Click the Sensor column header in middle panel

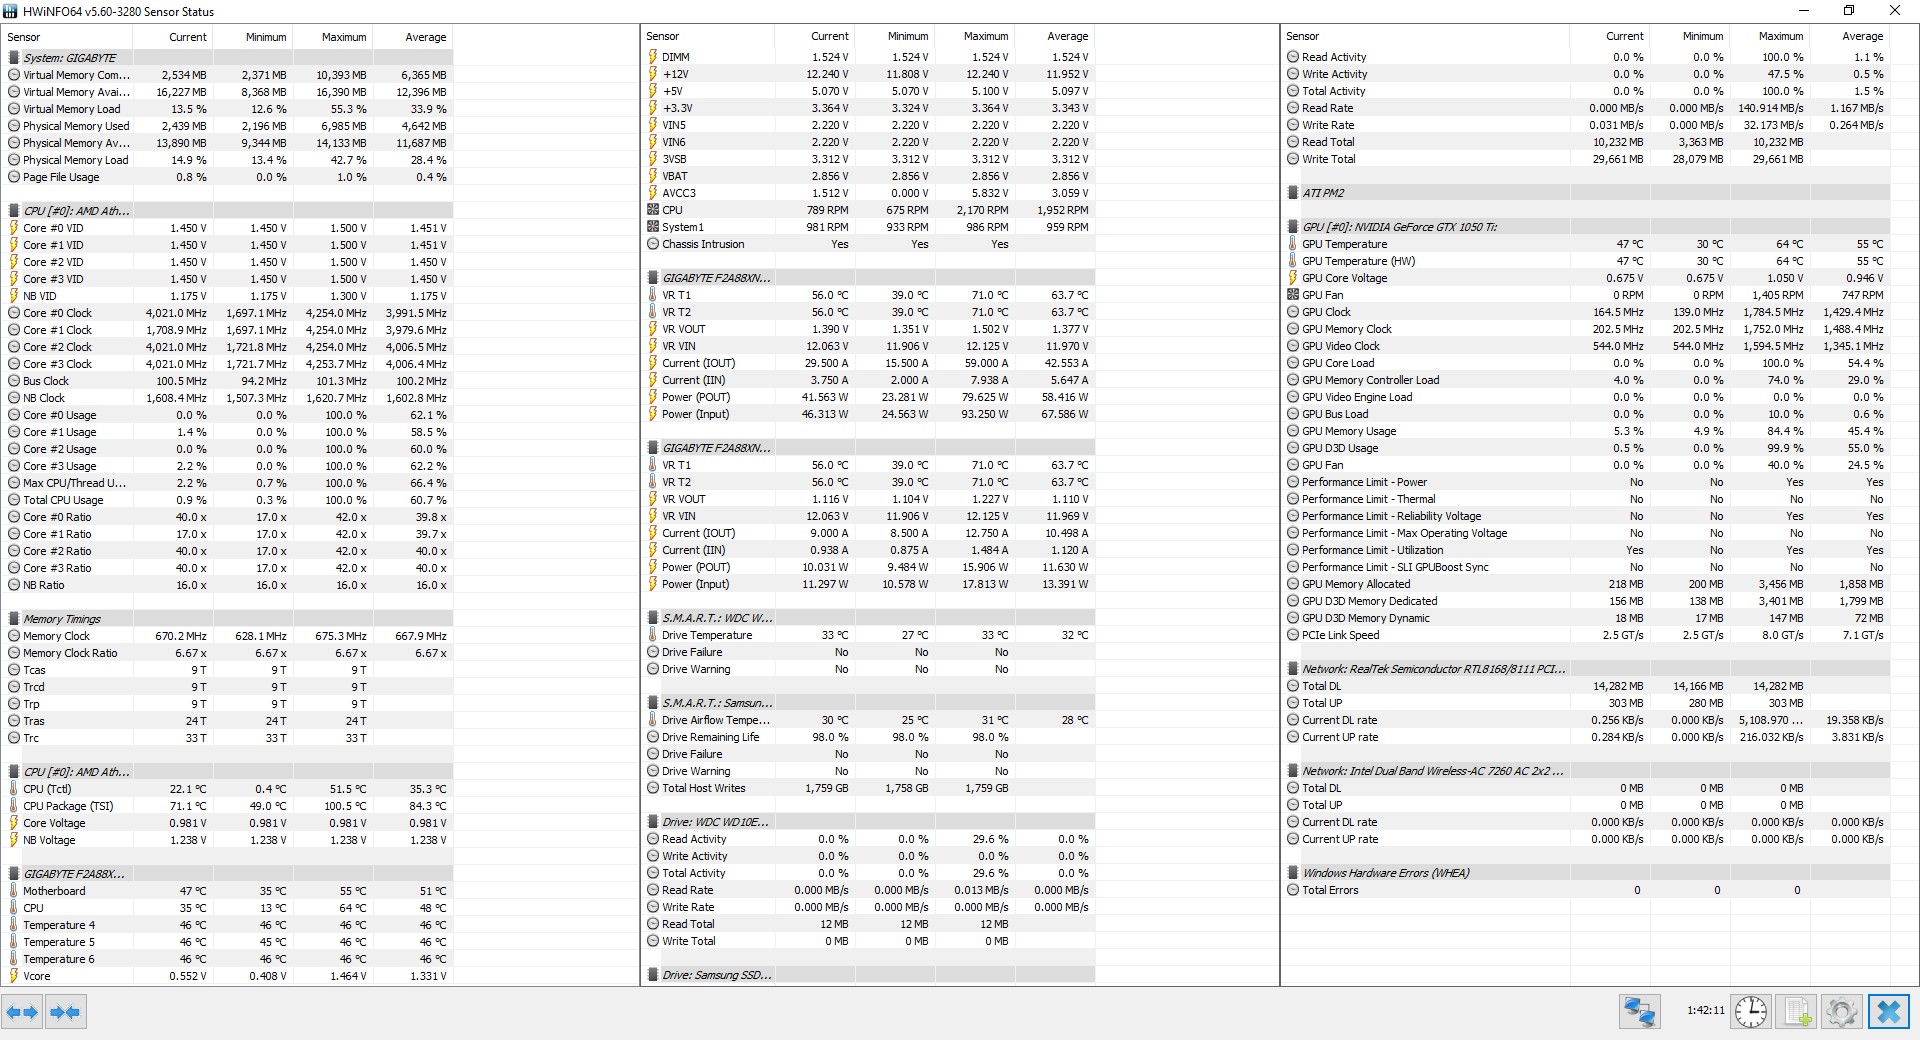pos(707,36)
